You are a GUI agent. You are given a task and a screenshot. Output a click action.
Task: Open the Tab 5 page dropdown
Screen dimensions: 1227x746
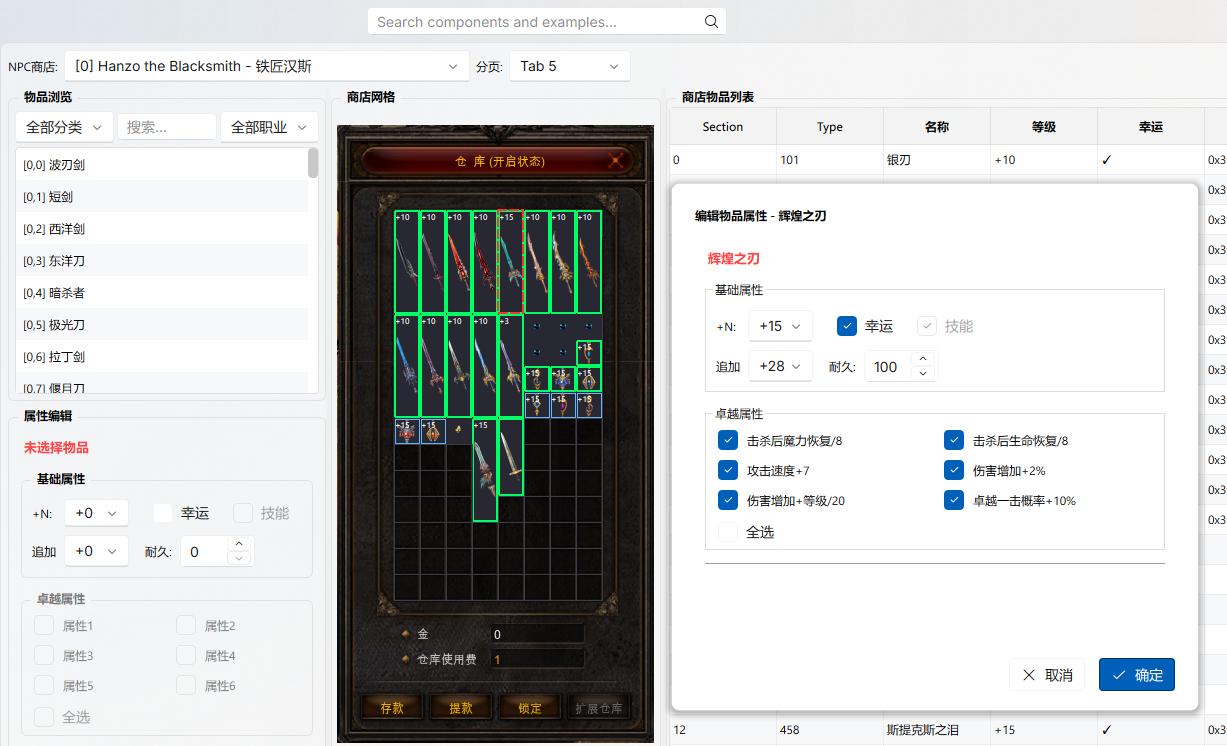pyautogui.click(x=570, y=66)
